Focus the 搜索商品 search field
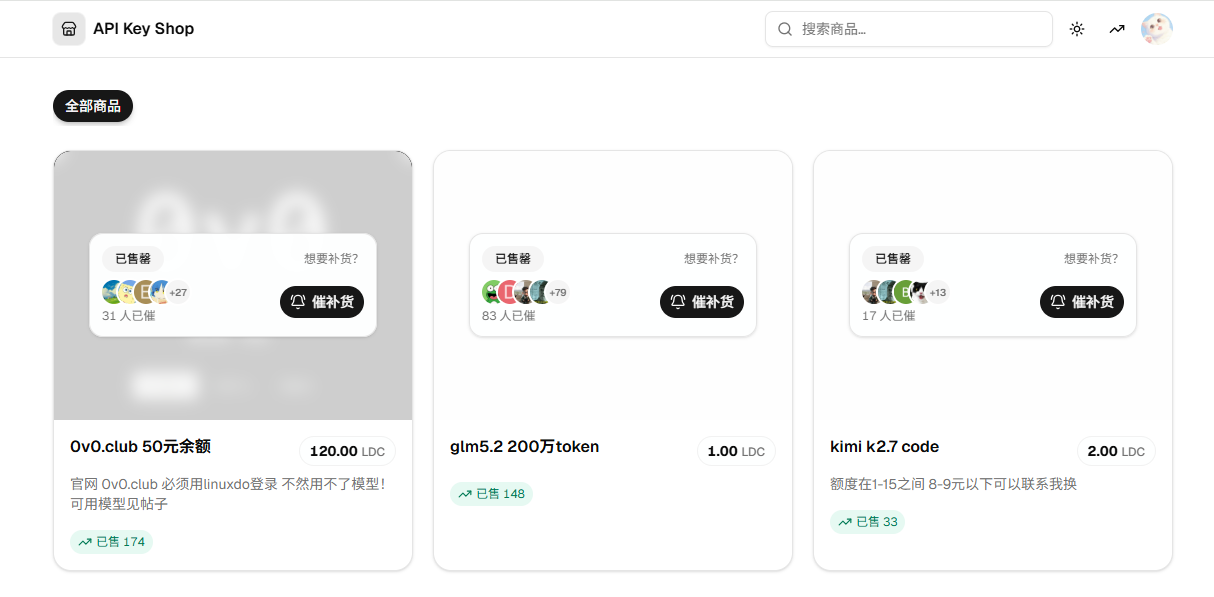Screen dimensions: 1214x597 (909, 29)
